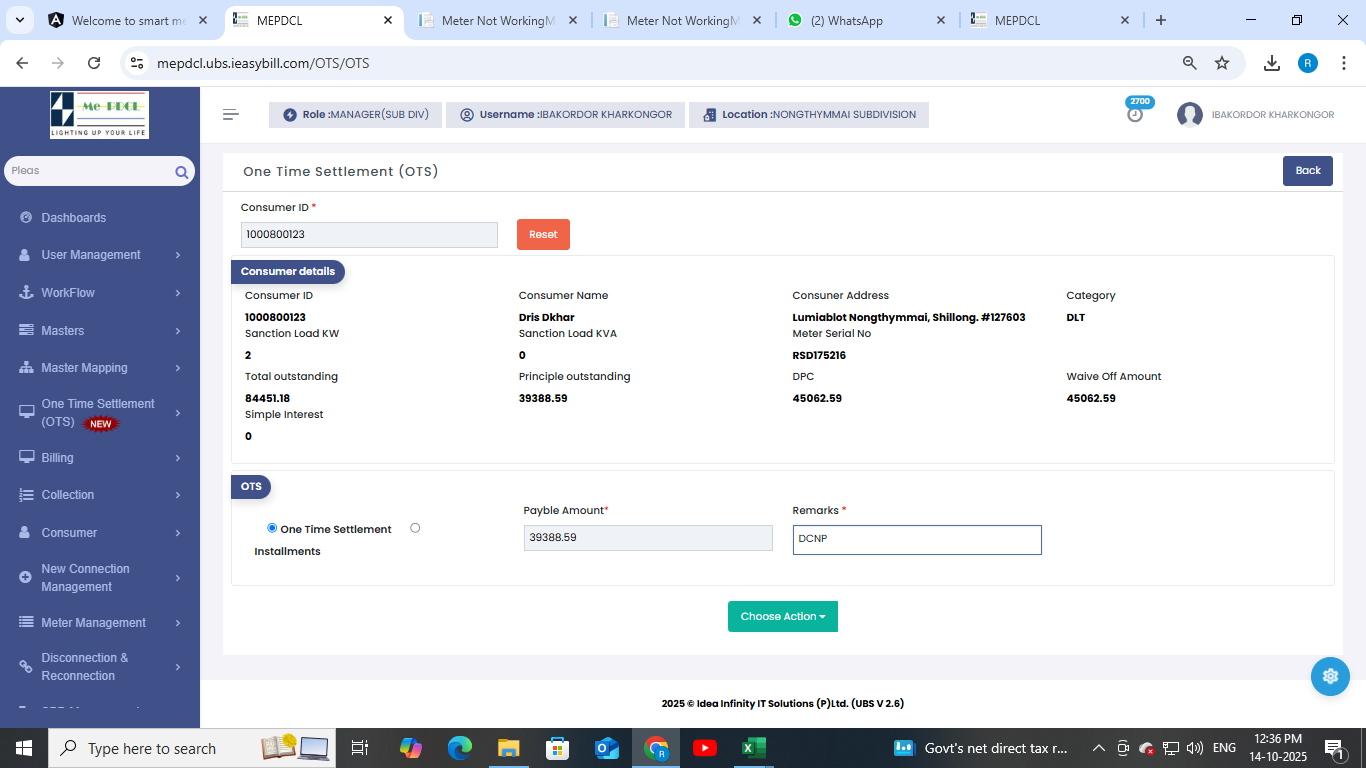Open the notifications clock icon with 2700 badge
The width and height of the screenshot is (1366, 768).
click(x=1135, y=114)
